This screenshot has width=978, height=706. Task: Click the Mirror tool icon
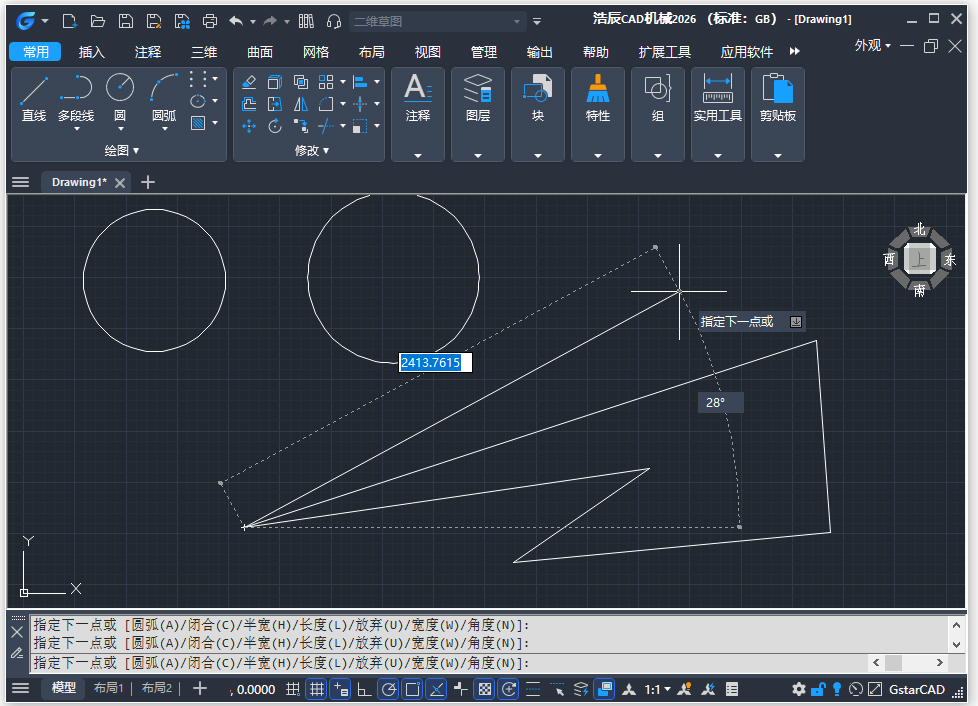click(x=301, y=104)
